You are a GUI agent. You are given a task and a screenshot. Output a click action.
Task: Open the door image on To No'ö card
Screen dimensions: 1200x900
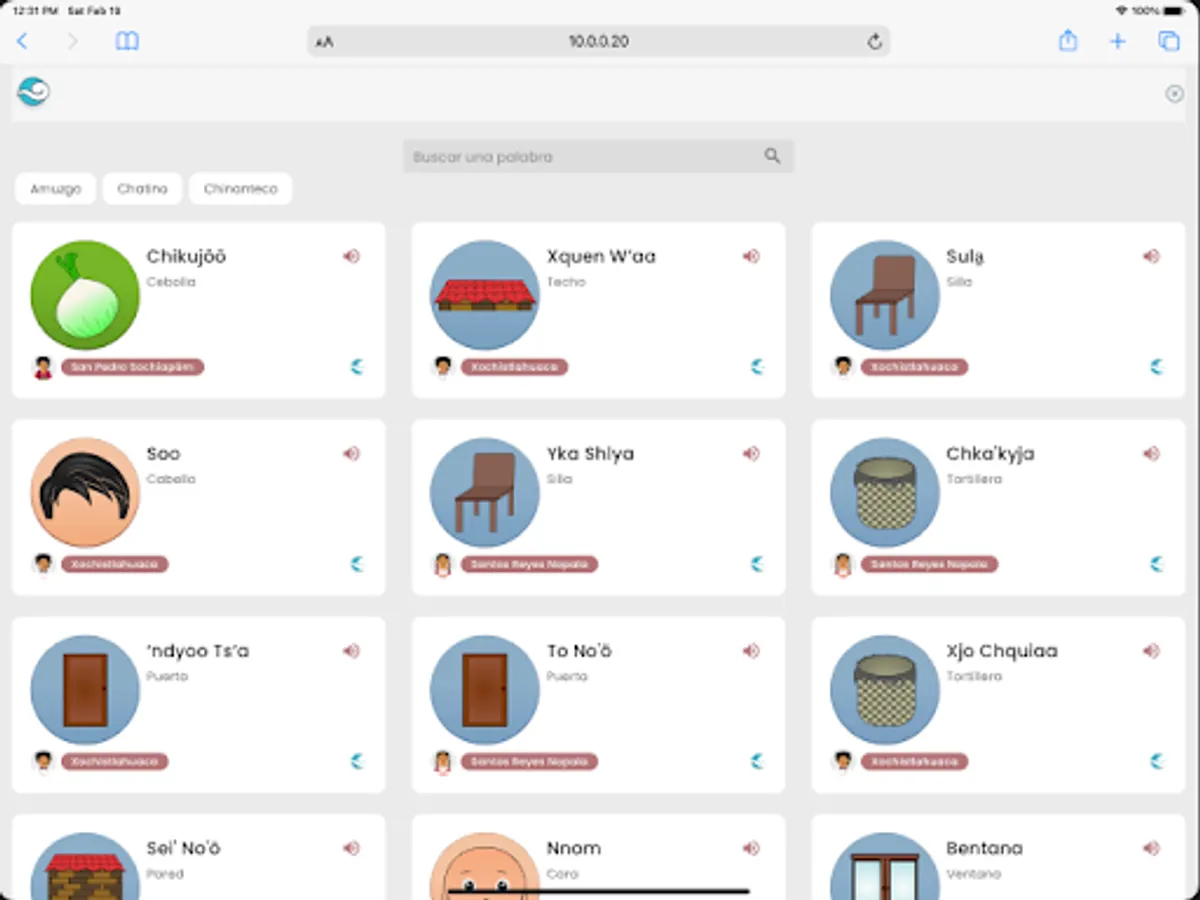(x=485, y=689)
